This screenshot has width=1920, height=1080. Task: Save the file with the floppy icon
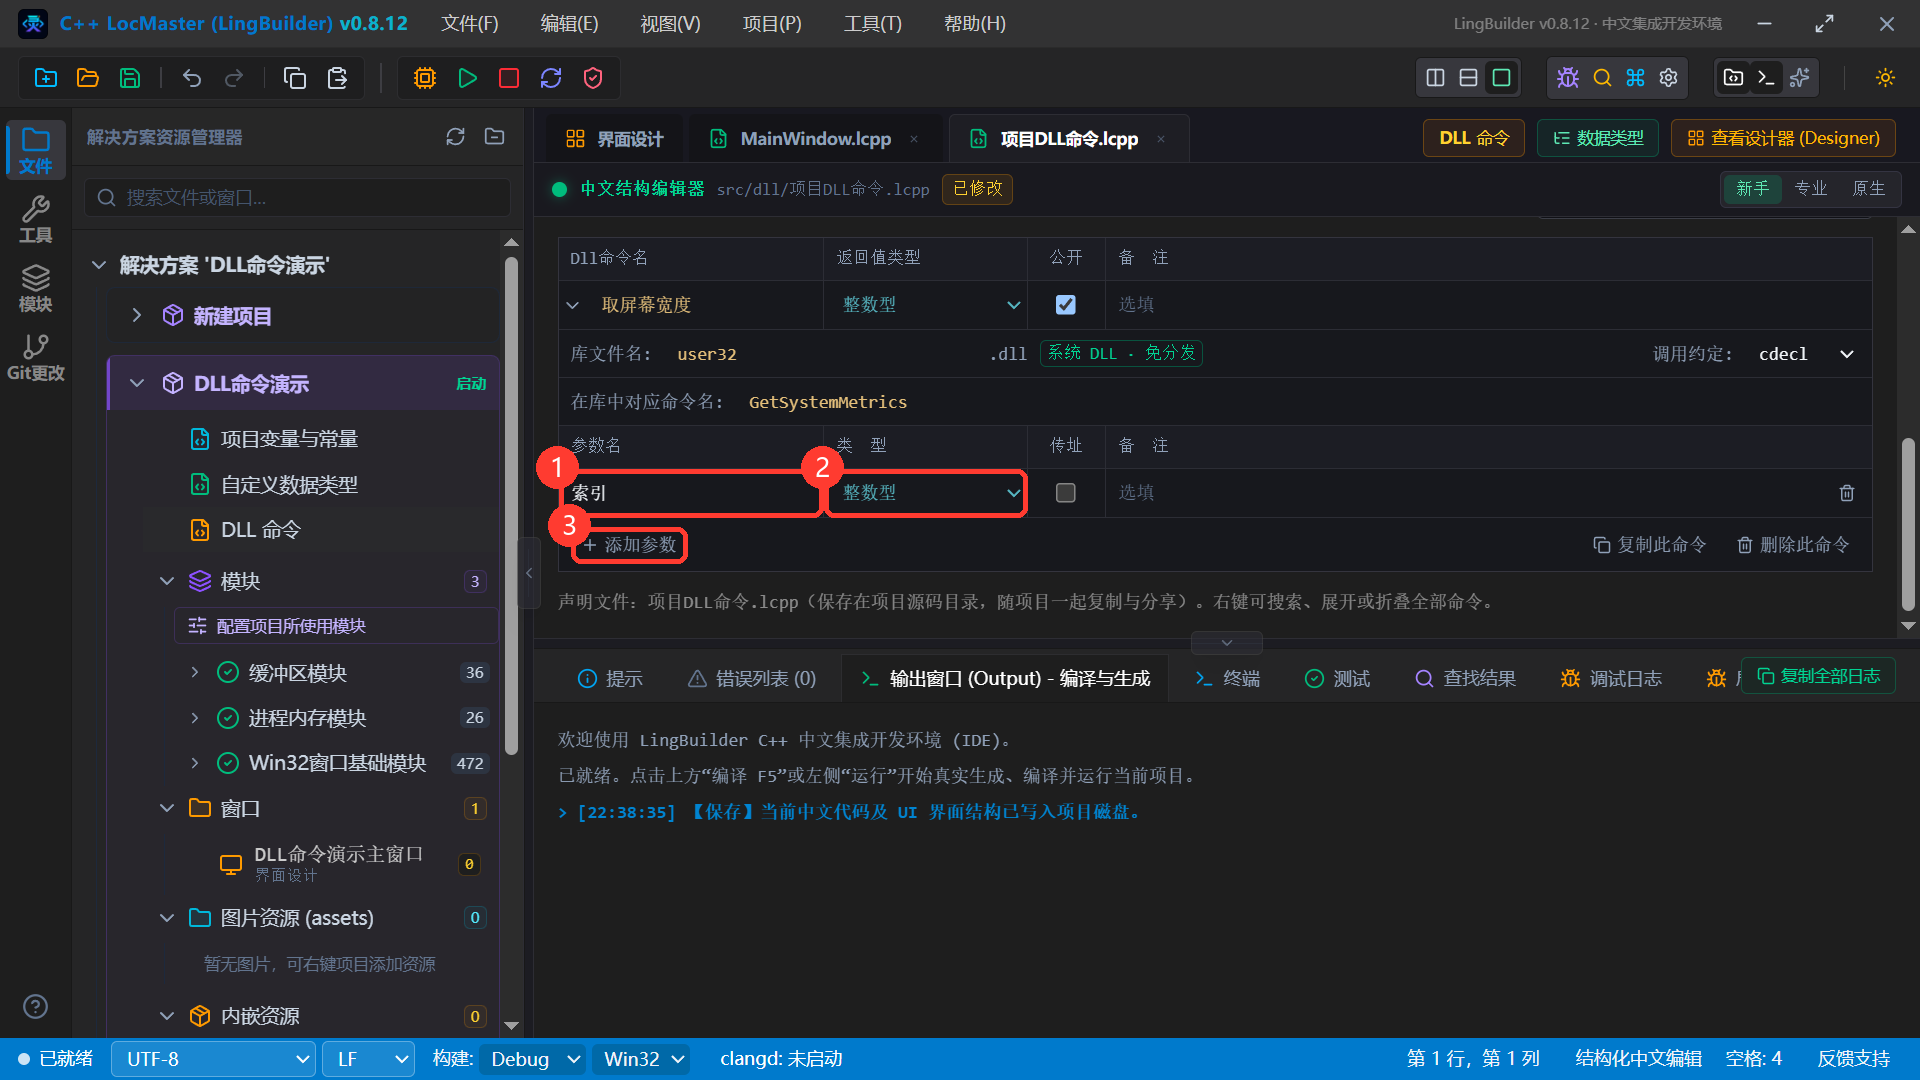[130, 78]
